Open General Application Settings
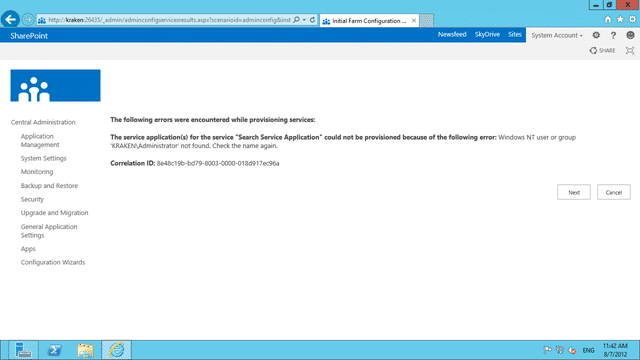640x360 pixels. click(x=49, y=231)
